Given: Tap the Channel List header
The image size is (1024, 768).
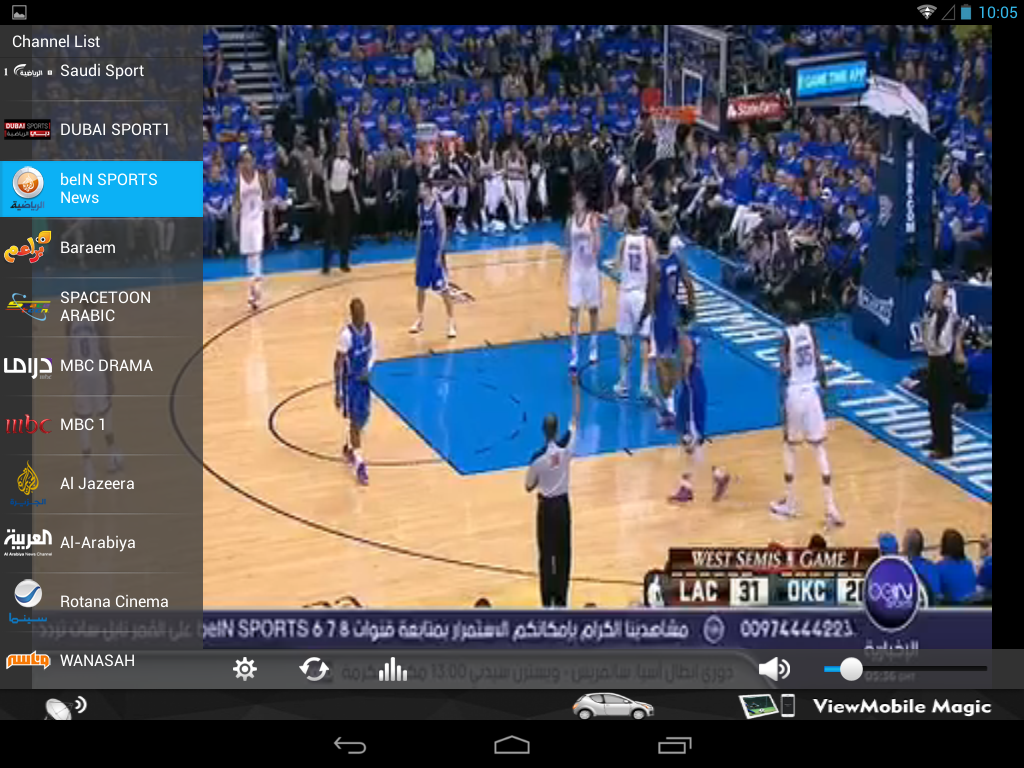Looking at the screenshot, I should tap(56, 42).
